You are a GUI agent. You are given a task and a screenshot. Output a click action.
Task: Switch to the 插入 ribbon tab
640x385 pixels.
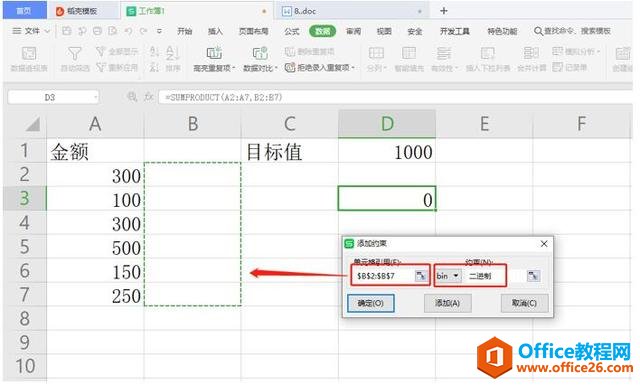tap(215, 31)
